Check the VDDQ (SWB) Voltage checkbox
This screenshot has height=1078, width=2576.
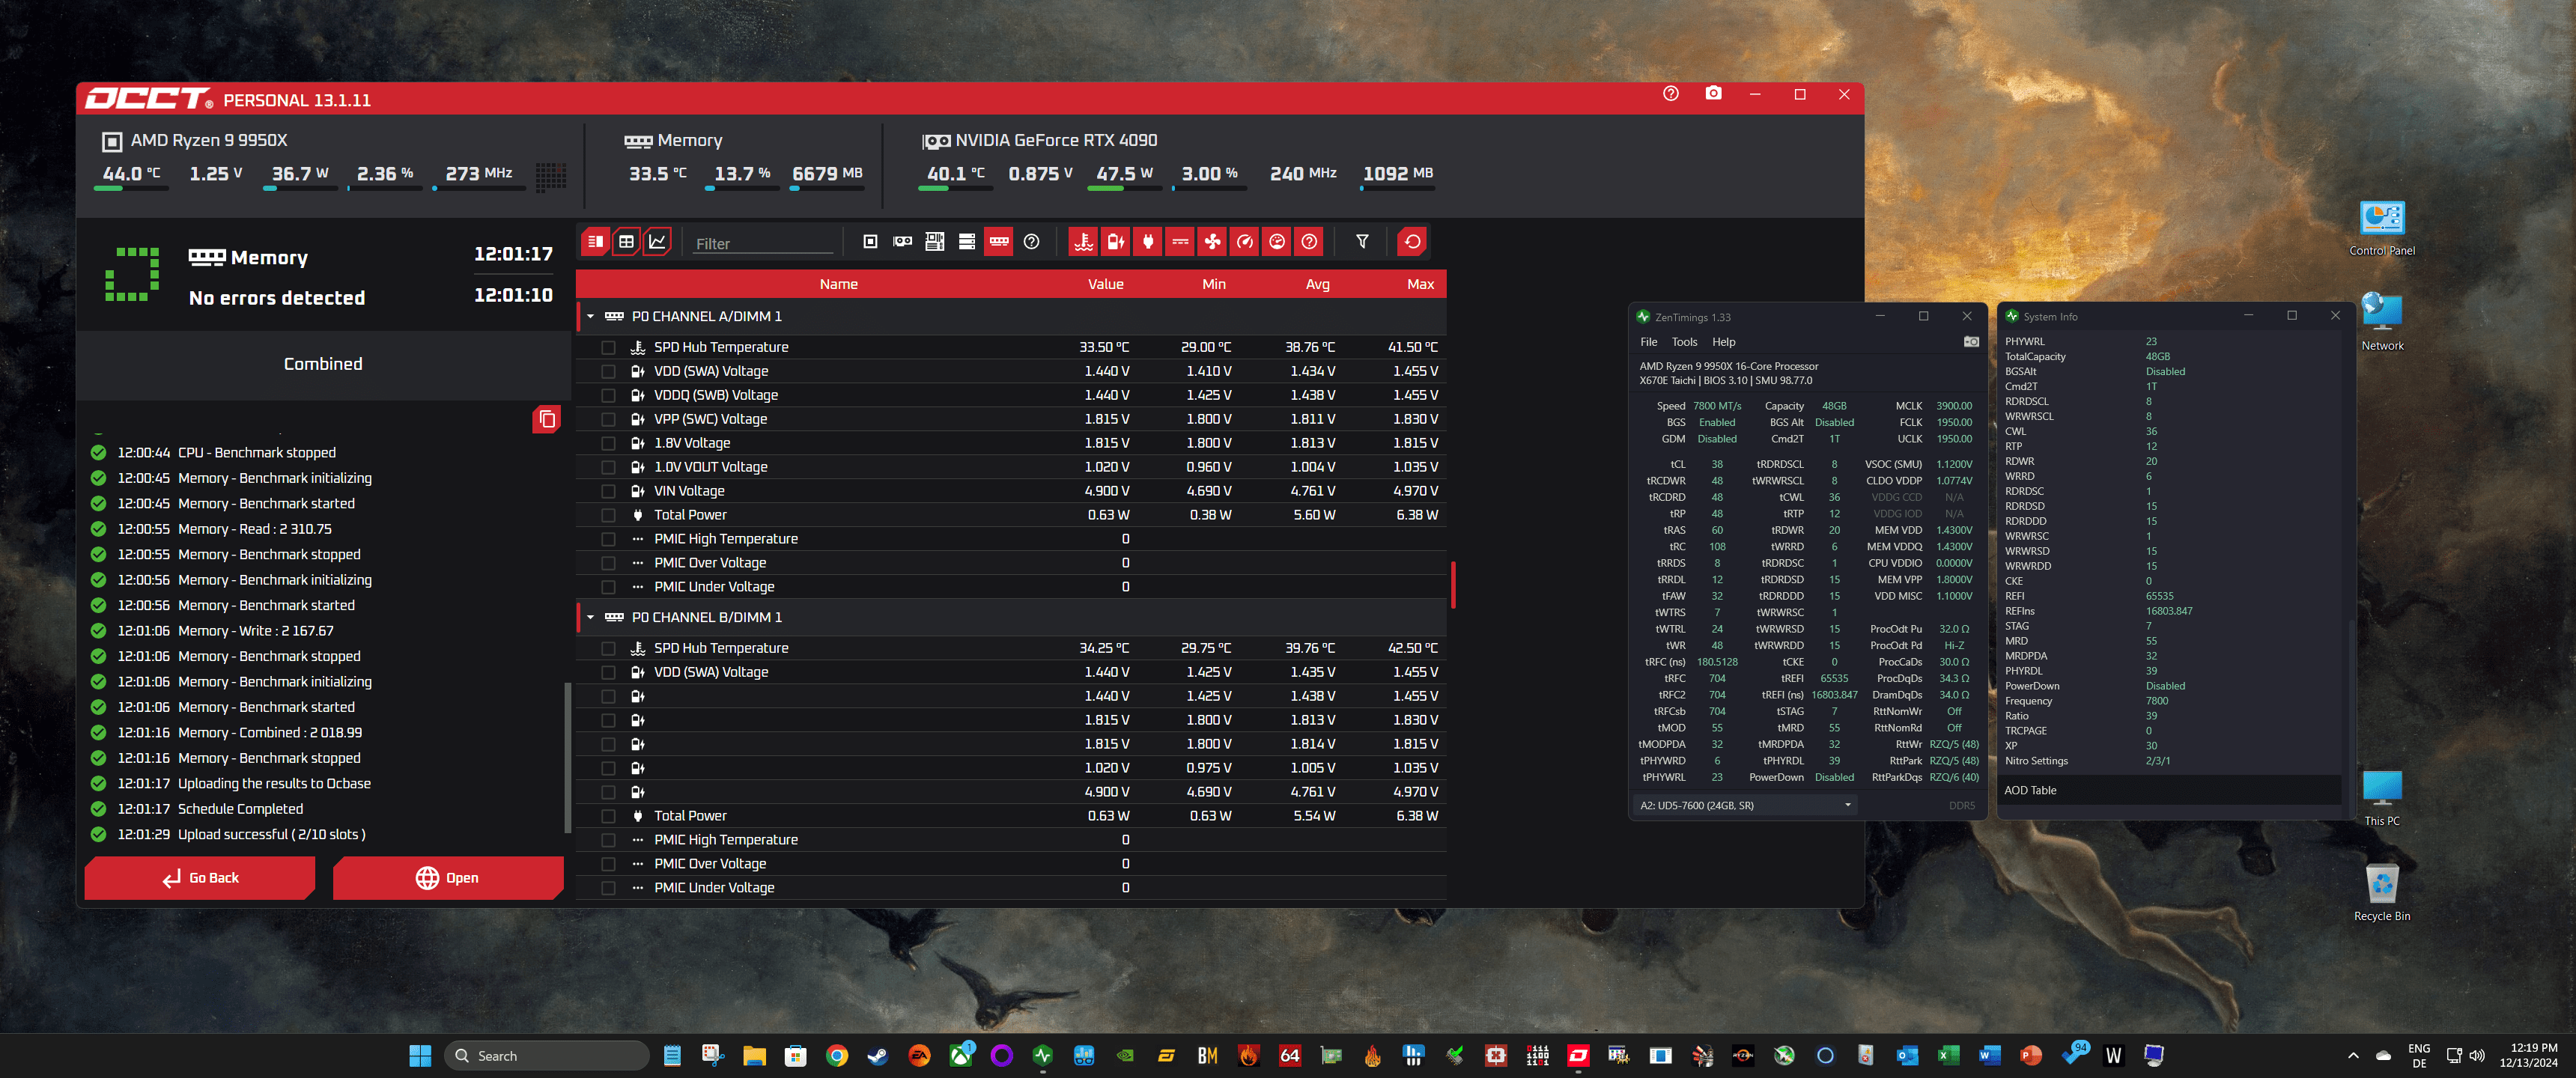[608, 396]
